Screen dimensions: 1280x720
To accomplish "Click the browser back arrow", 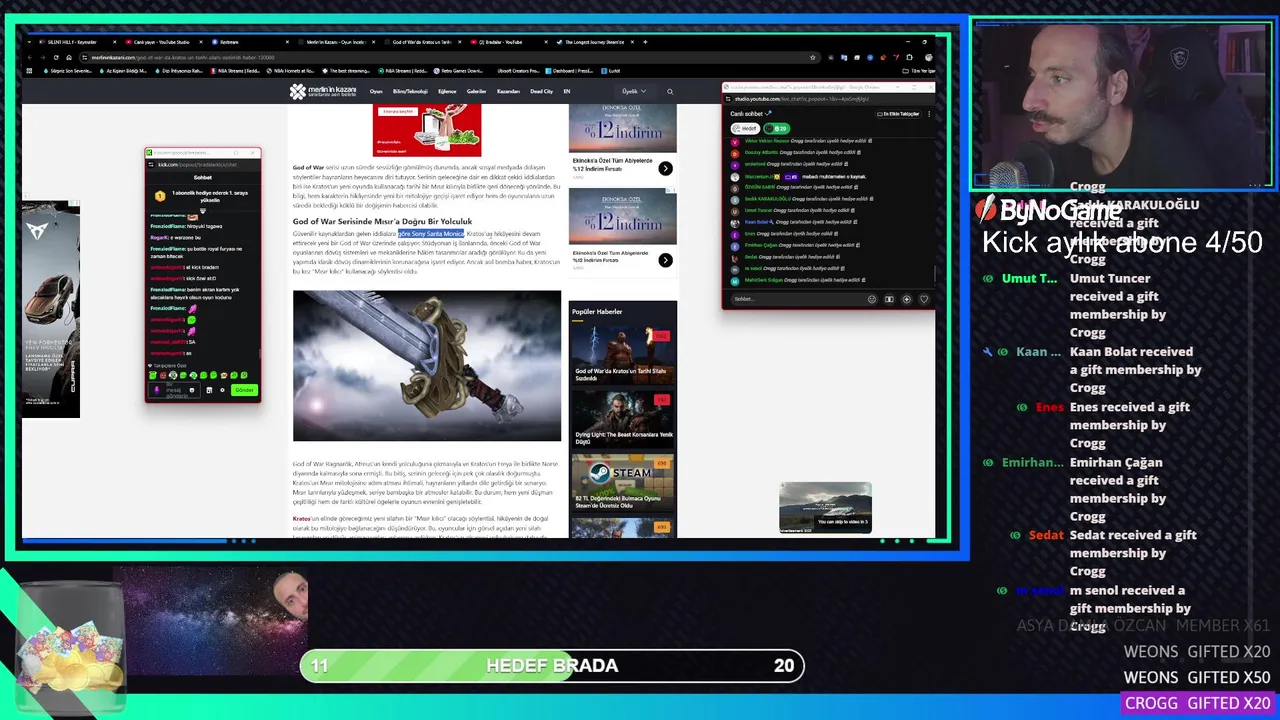I will (x=30, y=57).
